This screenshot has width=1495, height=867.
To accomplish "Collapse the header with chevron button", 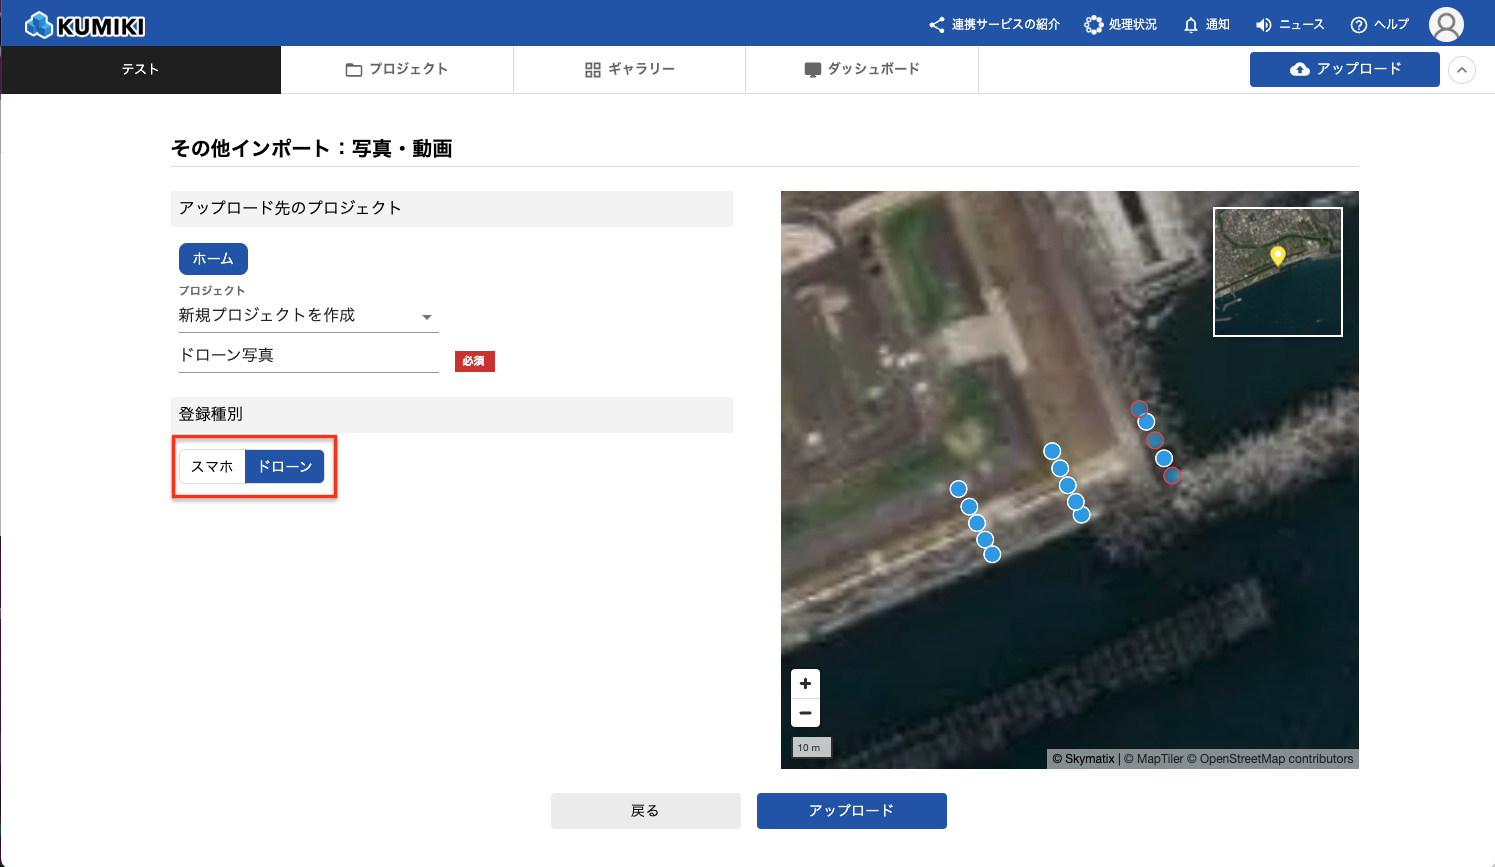I will pos(1461,70).
